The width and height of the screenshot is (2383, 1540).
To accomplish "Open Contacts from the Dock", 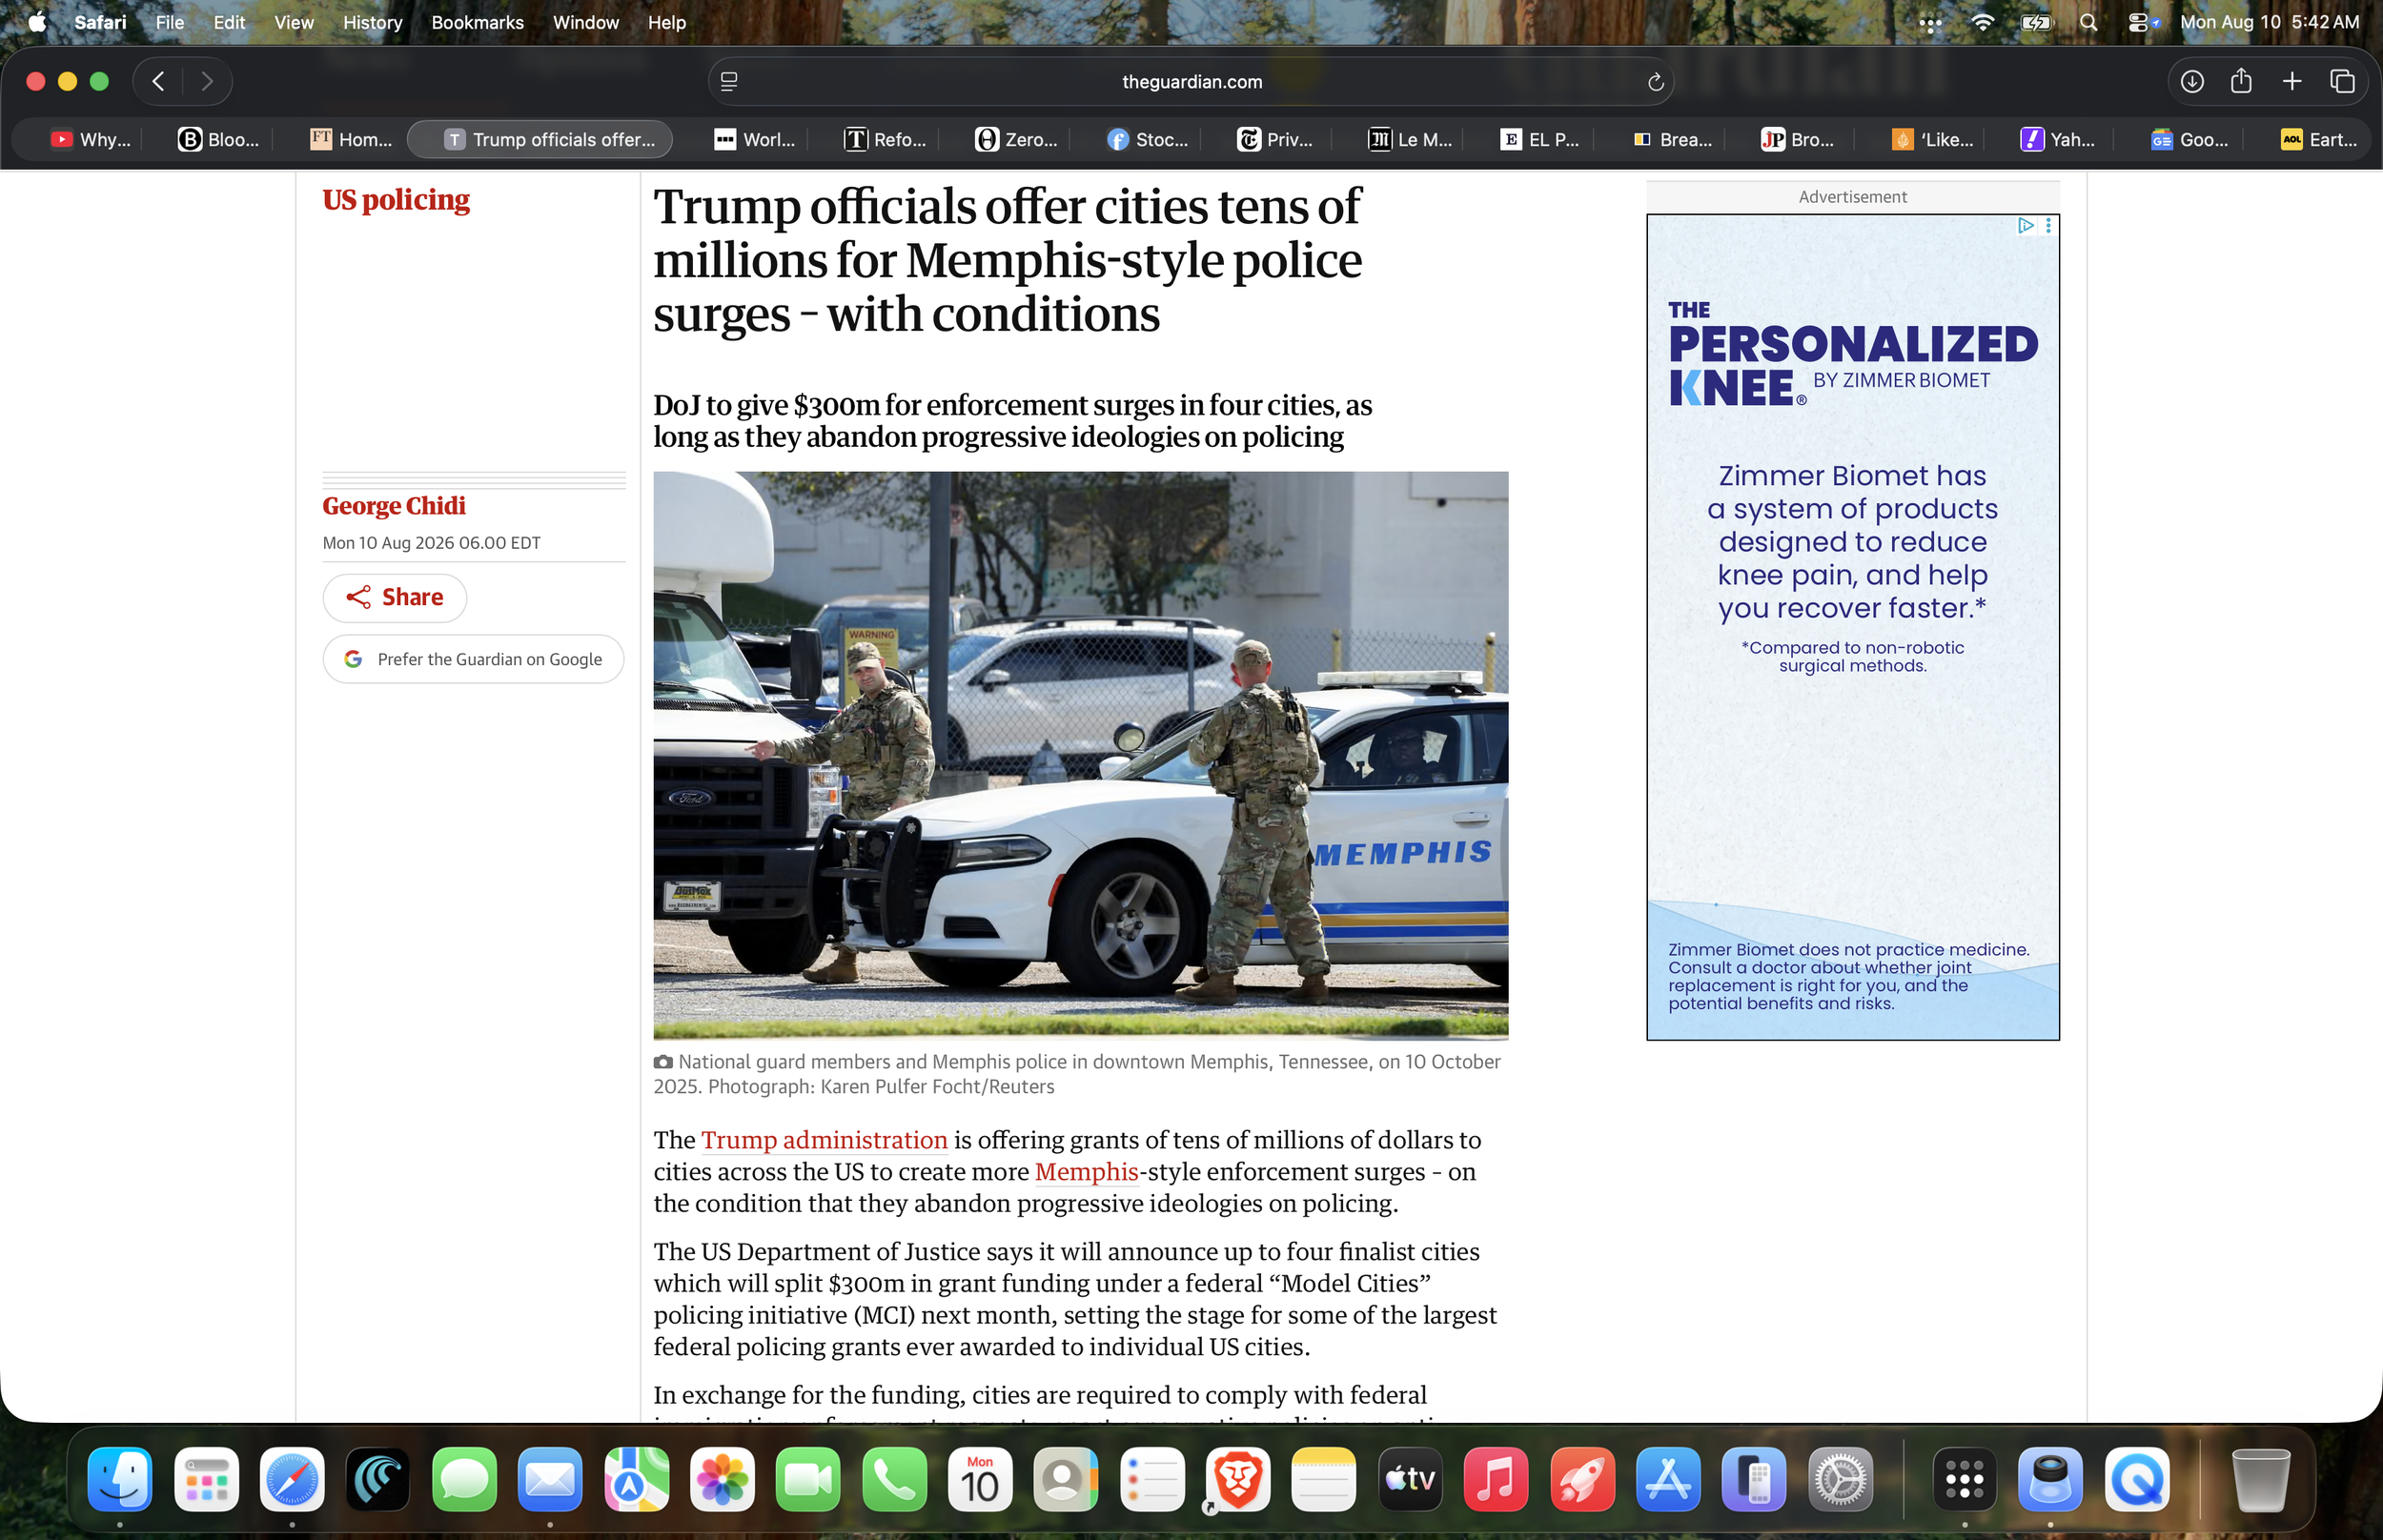I will (x=1066, y=1478).
